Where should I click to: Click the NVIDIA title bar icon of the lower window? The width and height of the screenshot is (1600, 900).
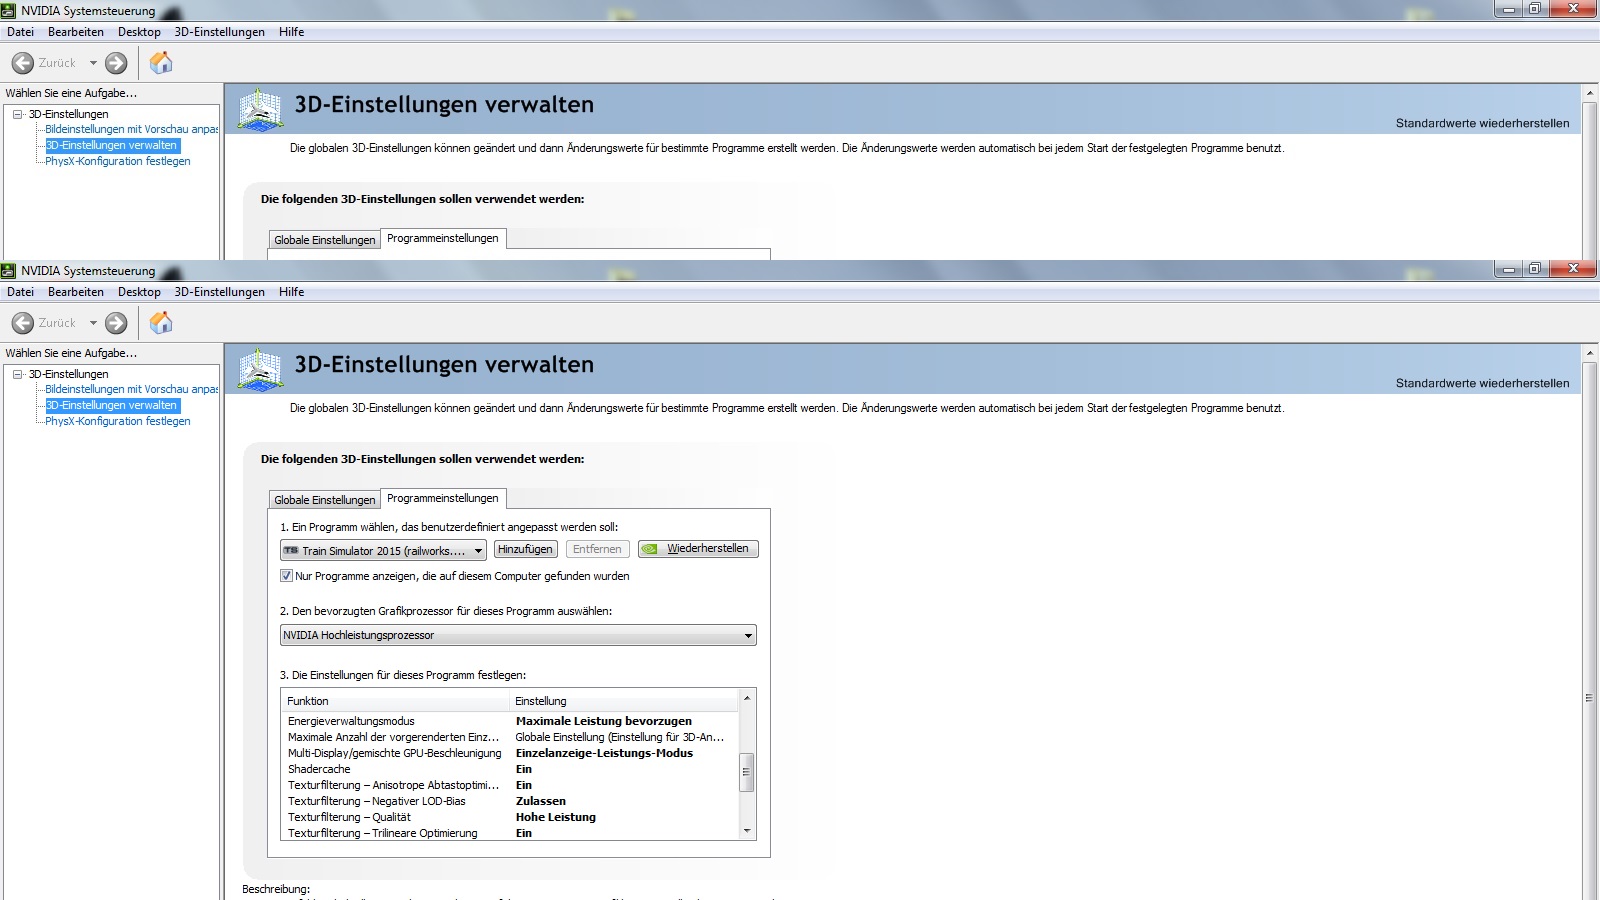[x=9, y=270]
